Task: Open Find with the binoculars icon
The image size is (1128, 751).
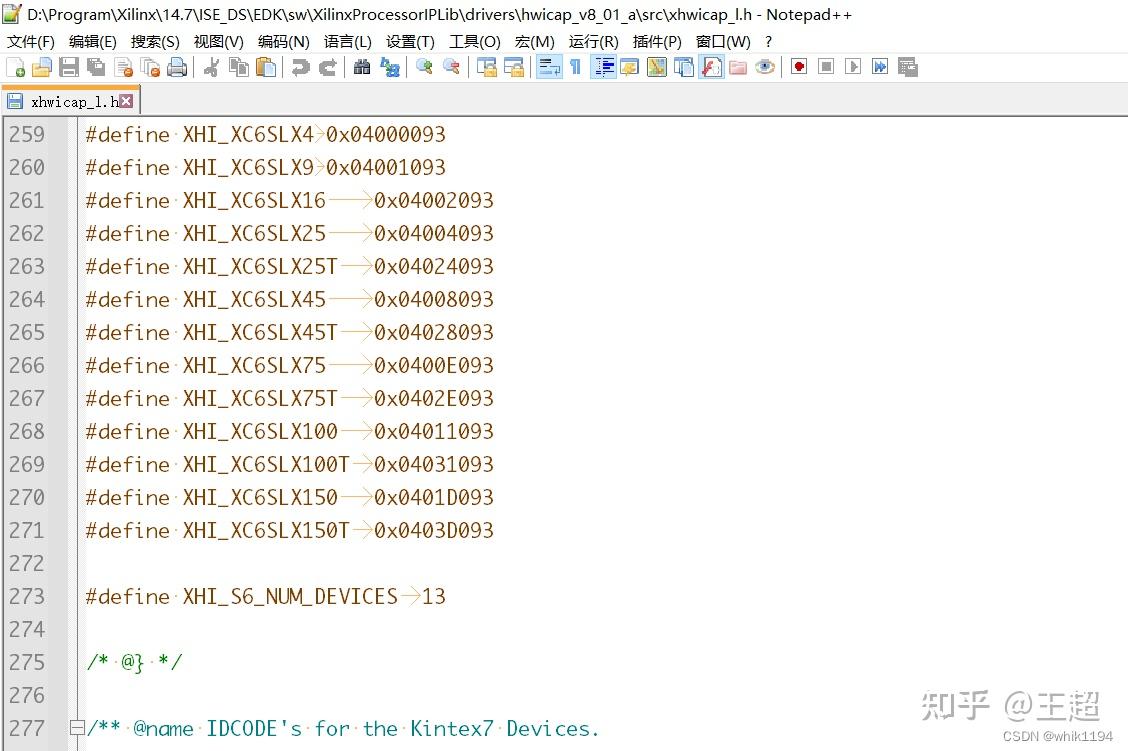Action: point(363,68)
